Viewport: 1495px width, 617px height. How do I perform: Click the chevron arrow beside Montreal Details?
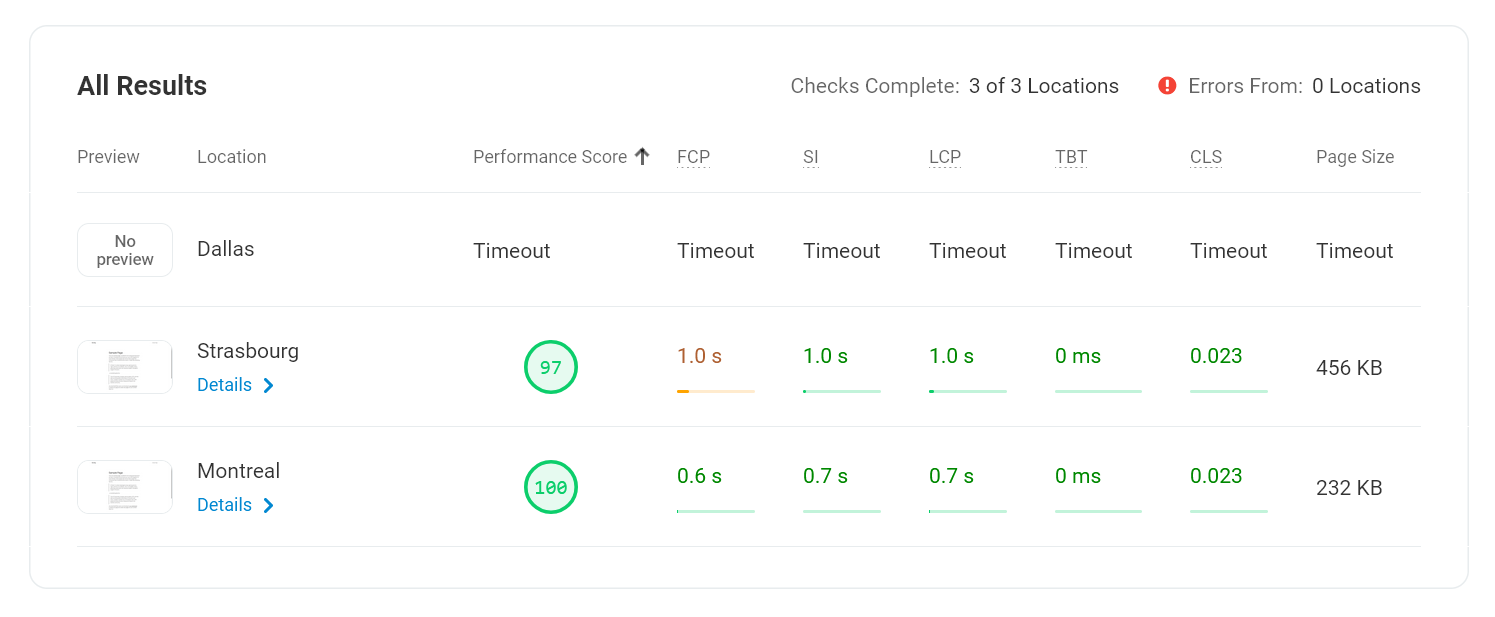coord(268,505)
